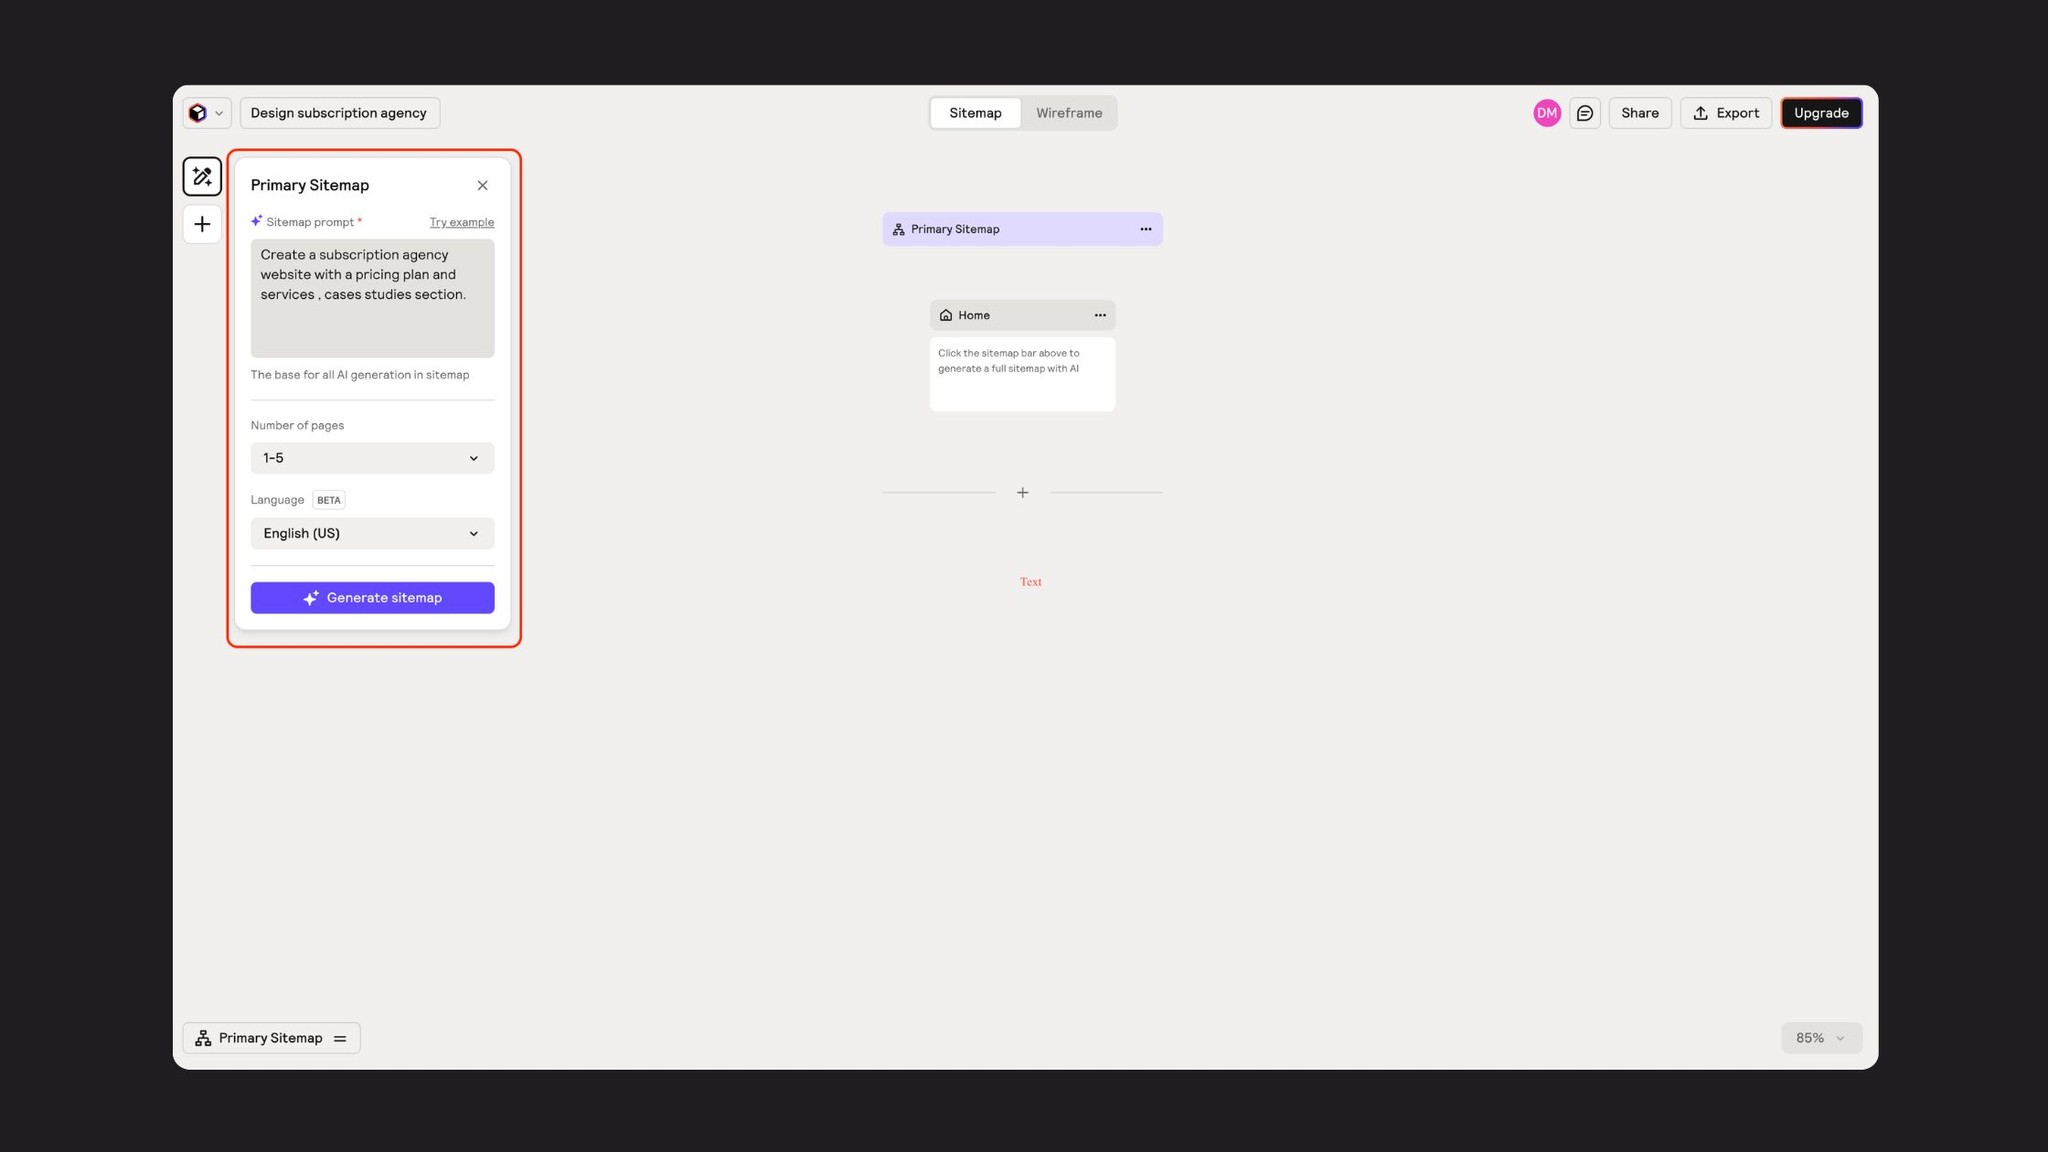Screen dimensions: 2048x1152
Task: Click the Try example link
Action: click(x=461, y=222)
